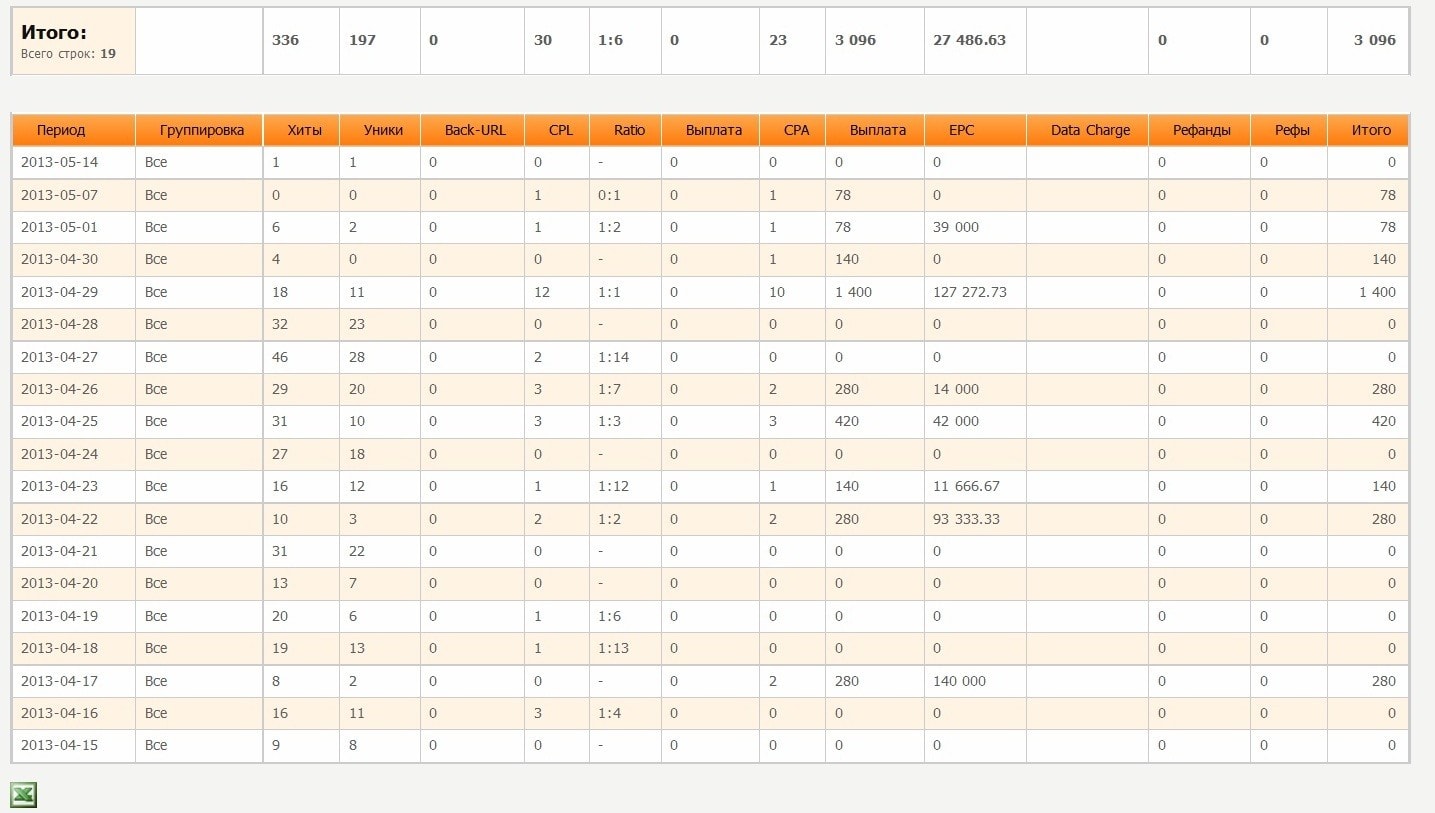This screenshot has width=1435, height=813.
Task: Click the EPC value 127 272.73
Action: [x=970, y=292]
